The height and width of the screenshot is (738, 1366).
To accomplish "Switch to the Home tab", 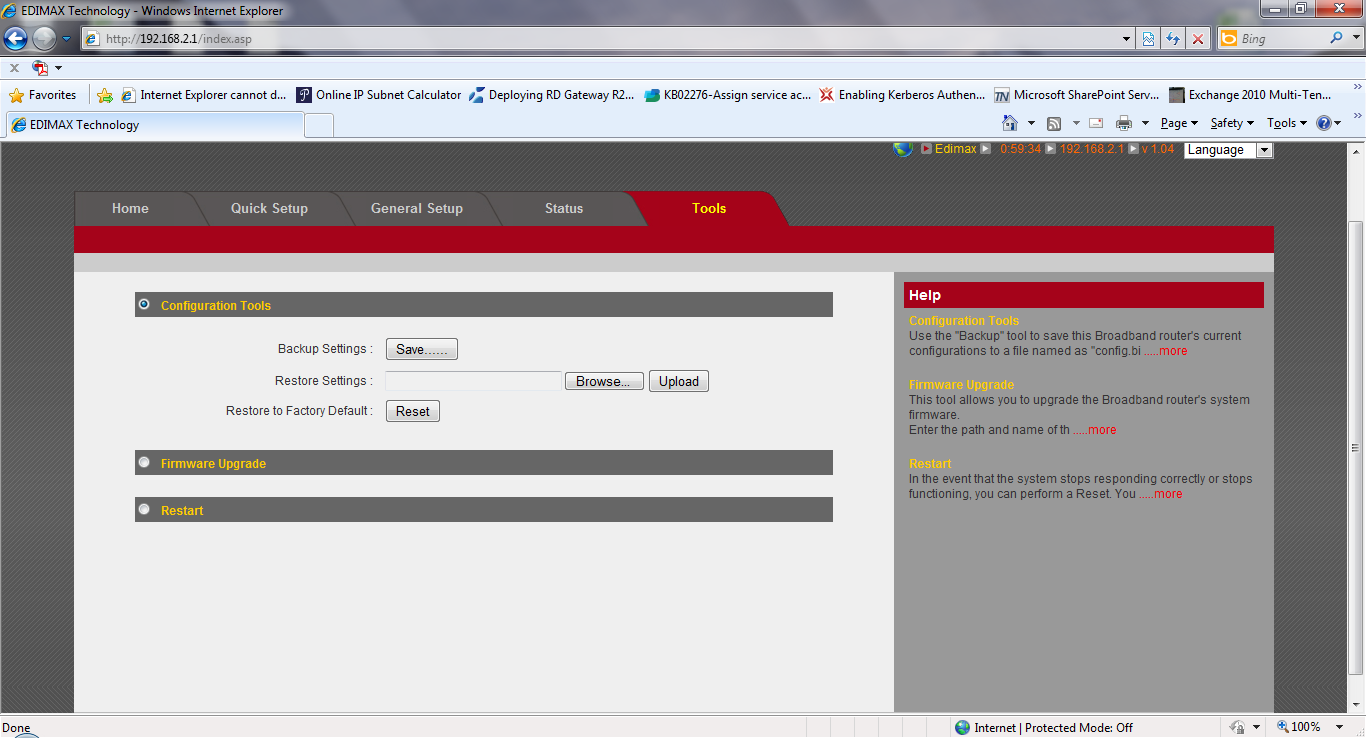I will pos(130,208).
